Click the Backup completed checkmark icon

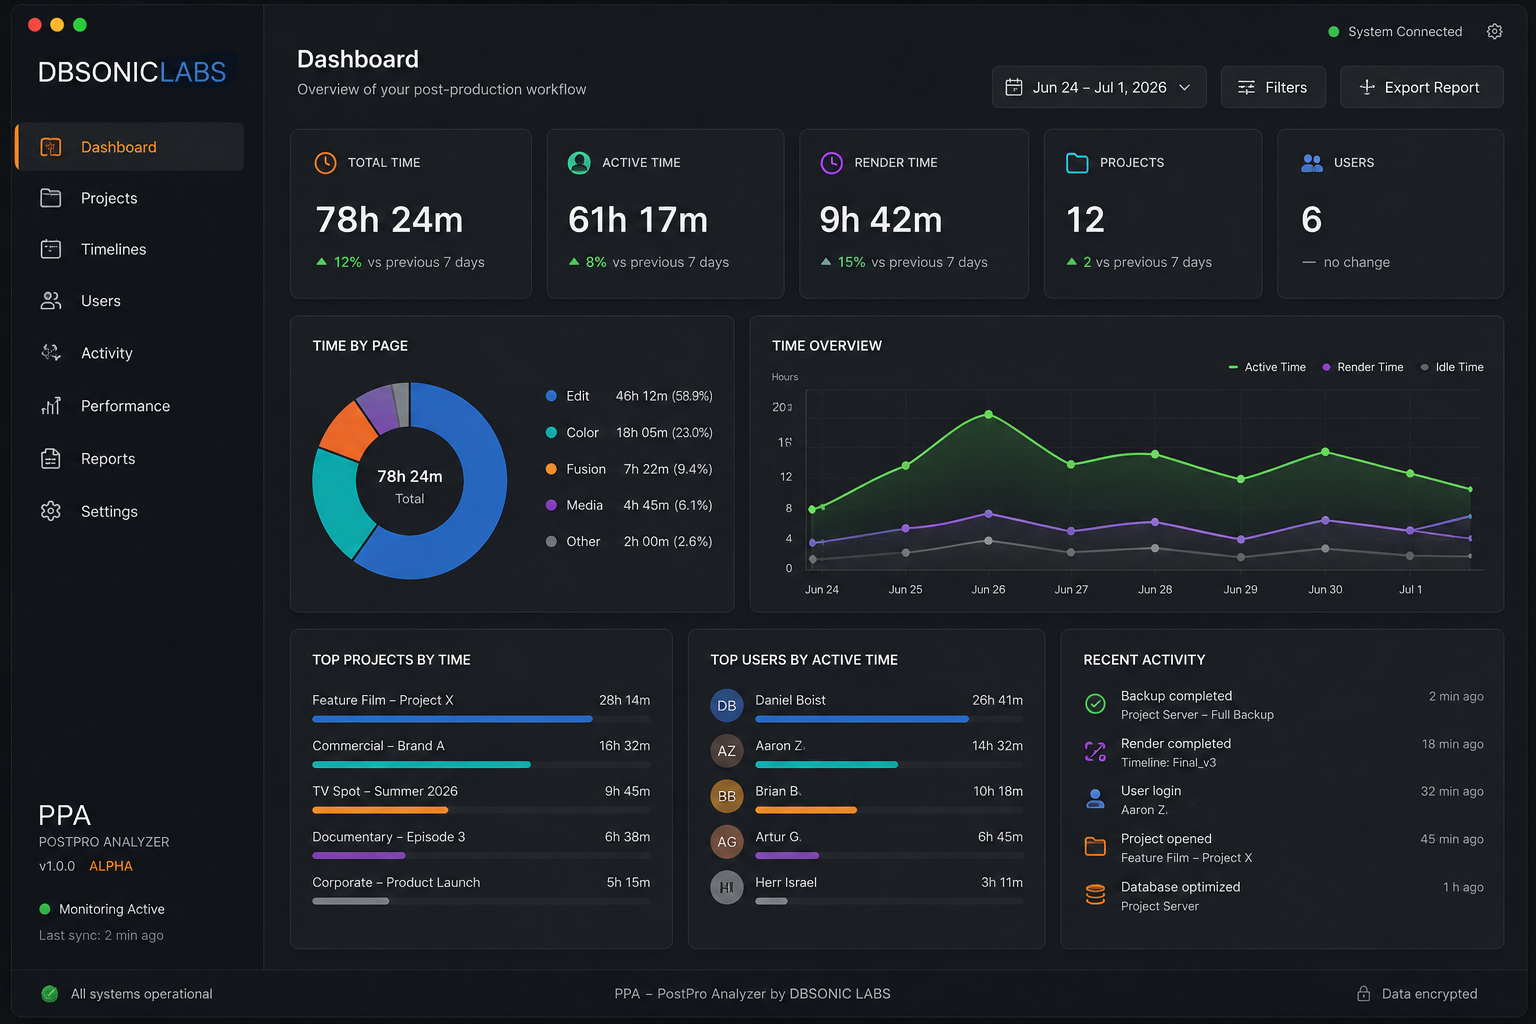point(1096,704)
